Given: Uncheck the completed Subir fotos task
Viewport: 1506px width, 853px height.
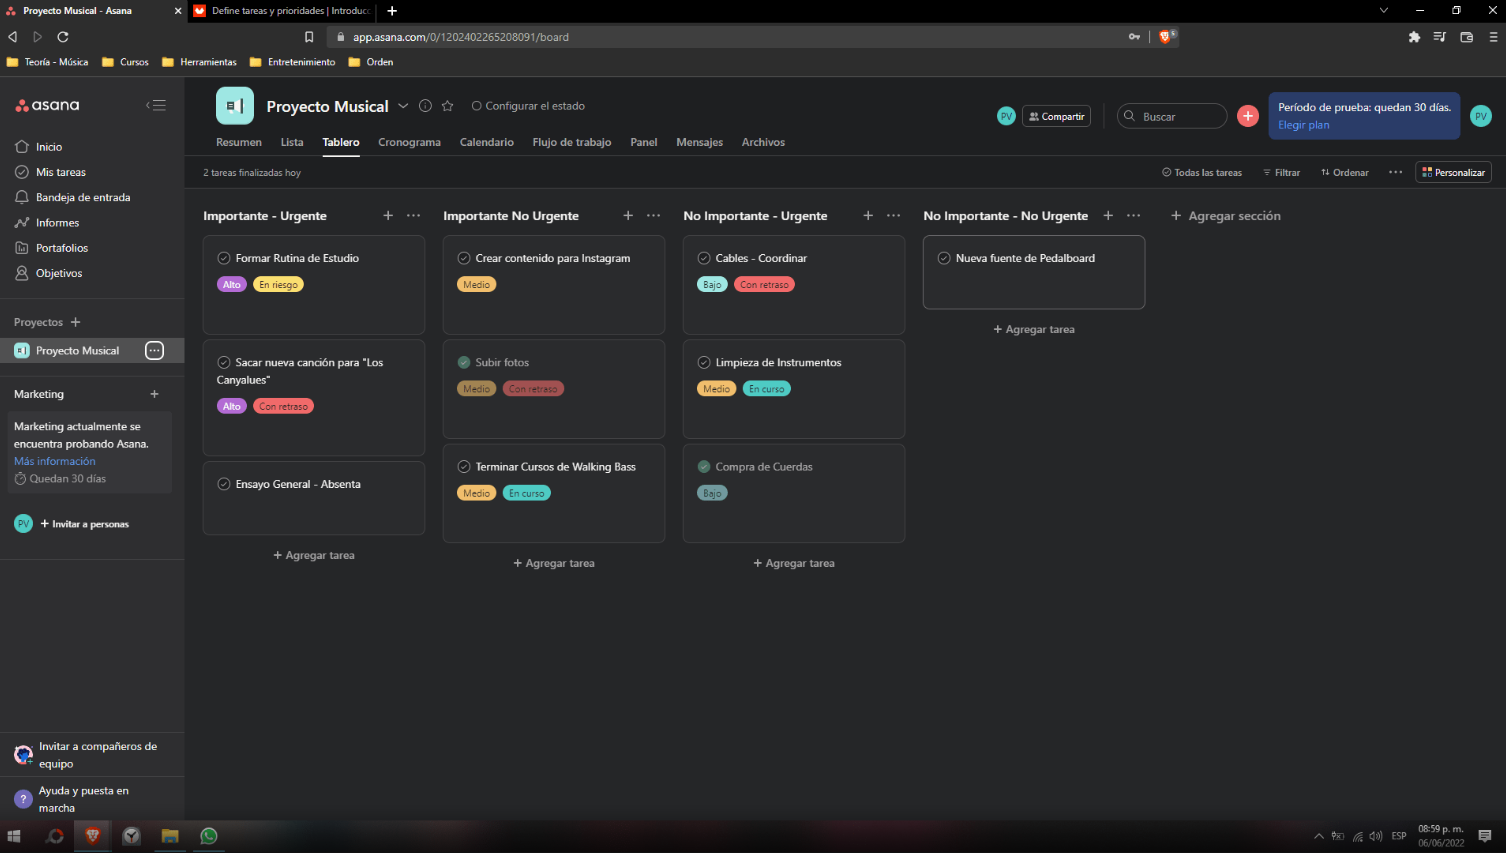Looking at the screenshot, I should click(464, 362).
